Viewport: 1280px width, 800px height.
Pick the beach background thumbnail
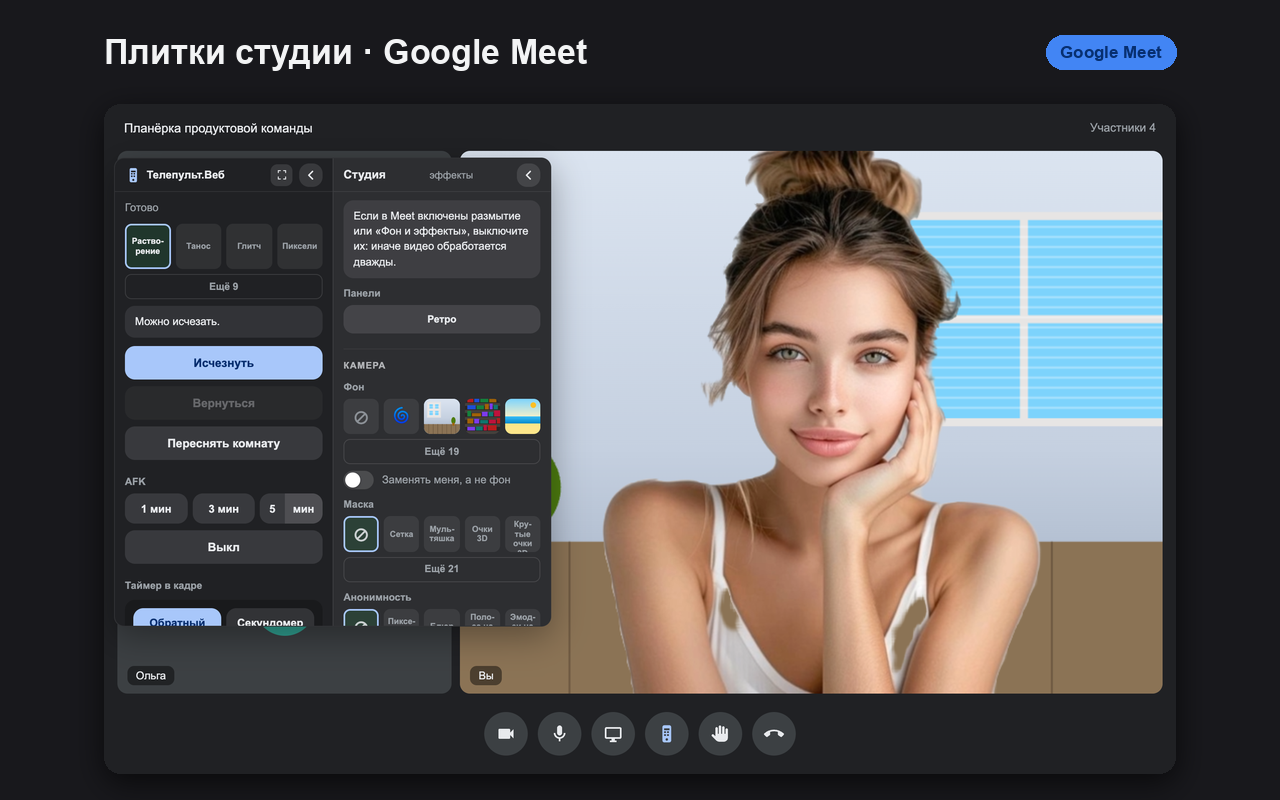pyautogui.click(x=522, y=416)
